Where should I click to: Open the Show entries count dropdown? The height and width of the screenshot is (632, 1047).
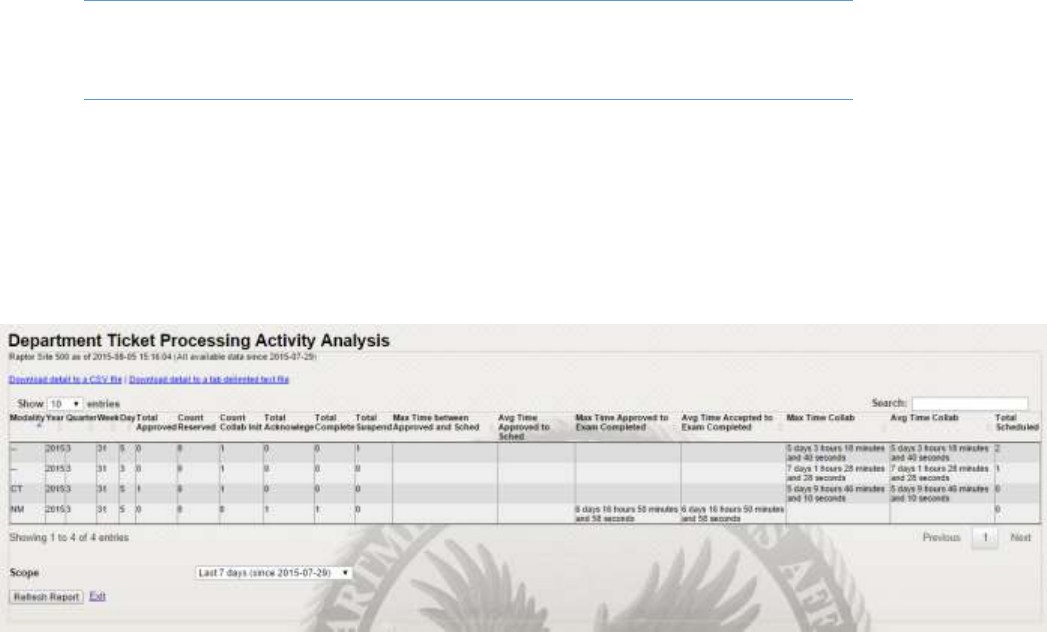(x=65, y=404)
